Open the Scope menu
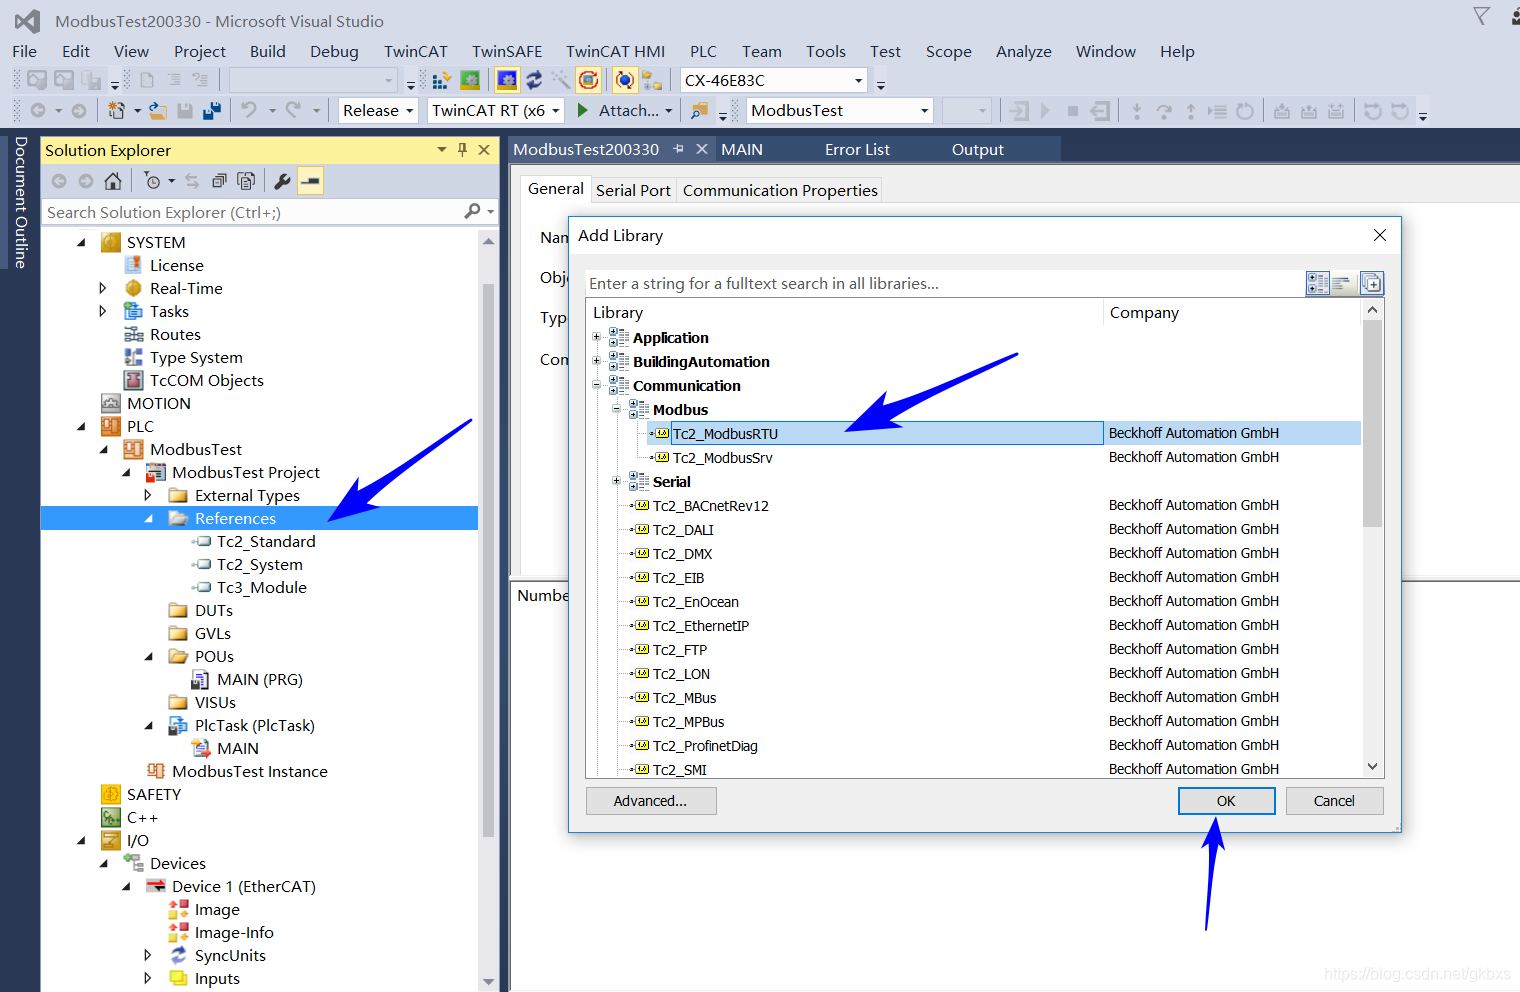1520x992 pixels. (948, 51)
